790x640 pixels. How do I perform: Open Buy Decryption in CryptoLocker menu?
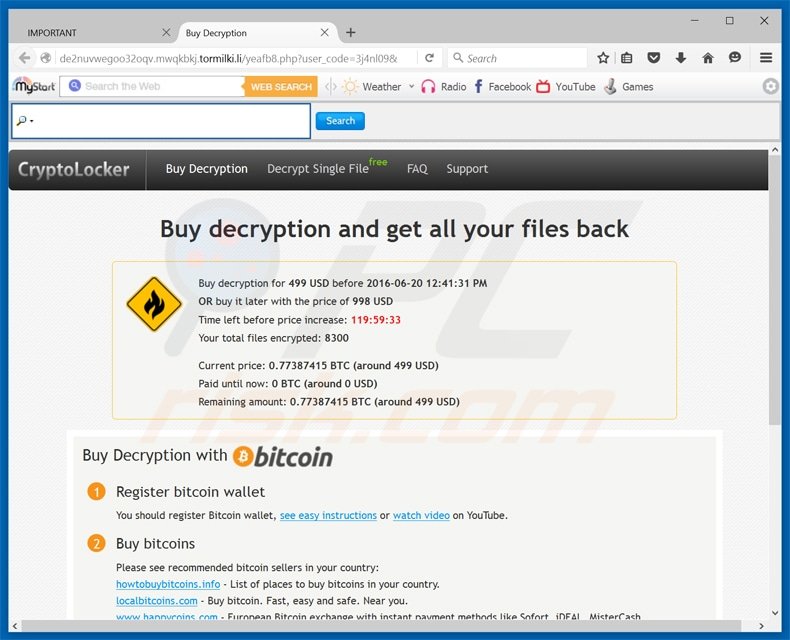tap(207, 169)
